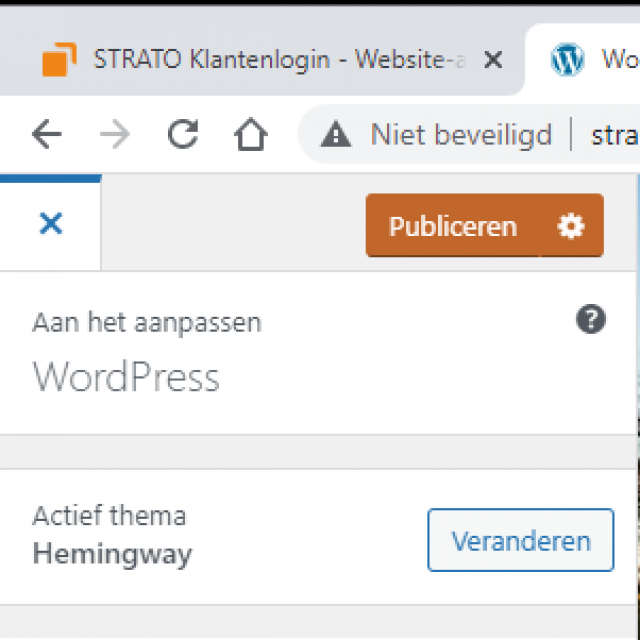Close the WordPress Customizer with the X
The image size is (640, 640).
(51, 224)
